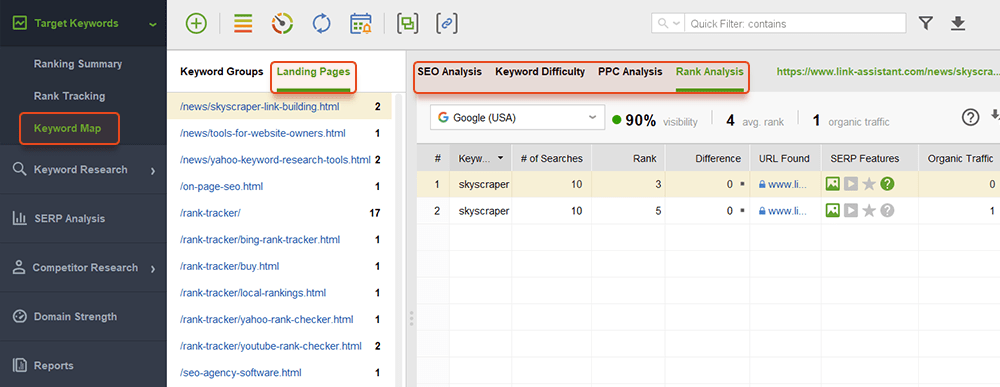The height and width of the screenshot is (387, 1000).
Task: Click the Quick Filter contains input field
Action: [x=795, y=24]
